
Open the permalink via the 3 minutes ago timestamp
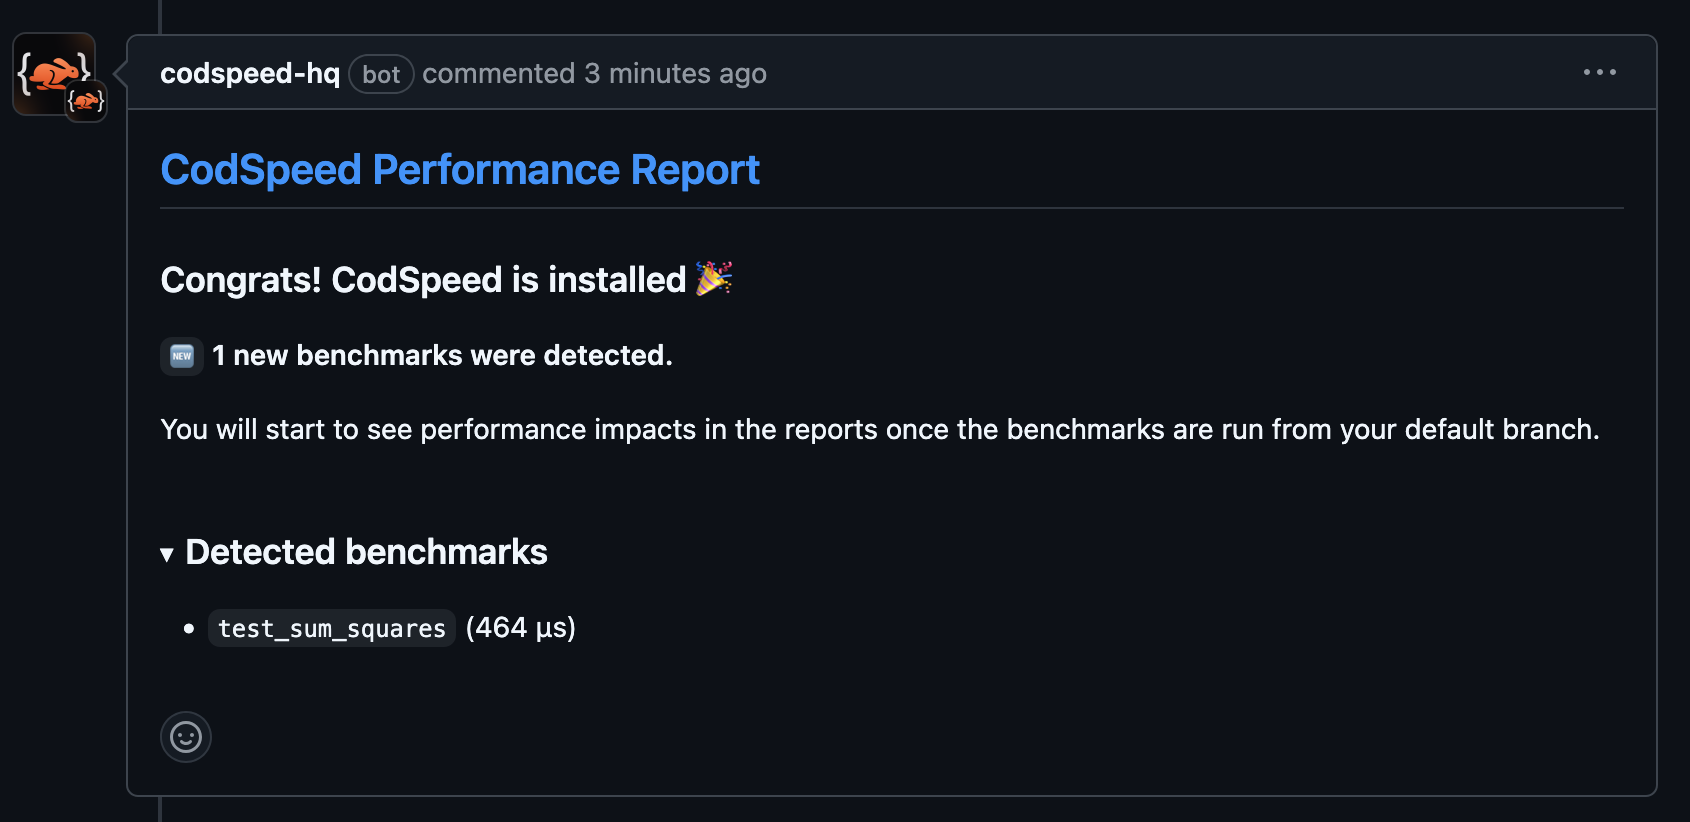(675, 73)
